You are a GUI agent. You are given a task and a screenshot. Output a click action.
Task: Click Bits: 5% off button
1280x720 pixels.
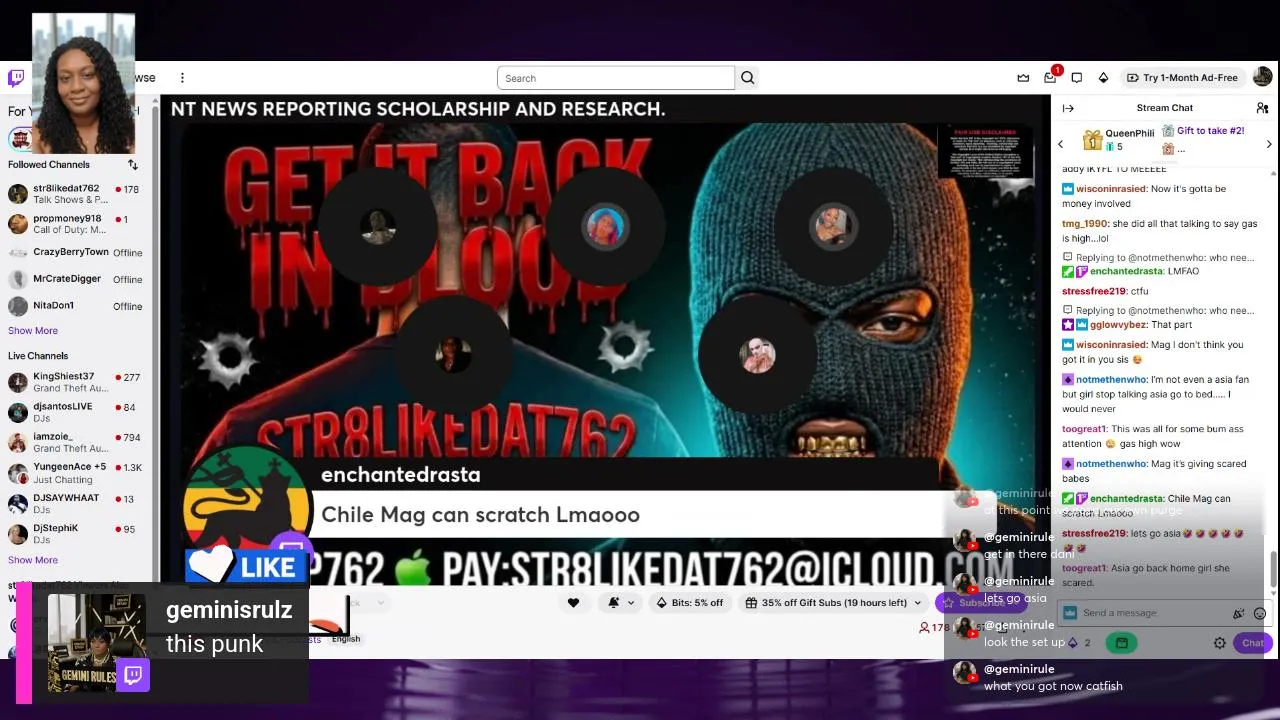point(690,602)
